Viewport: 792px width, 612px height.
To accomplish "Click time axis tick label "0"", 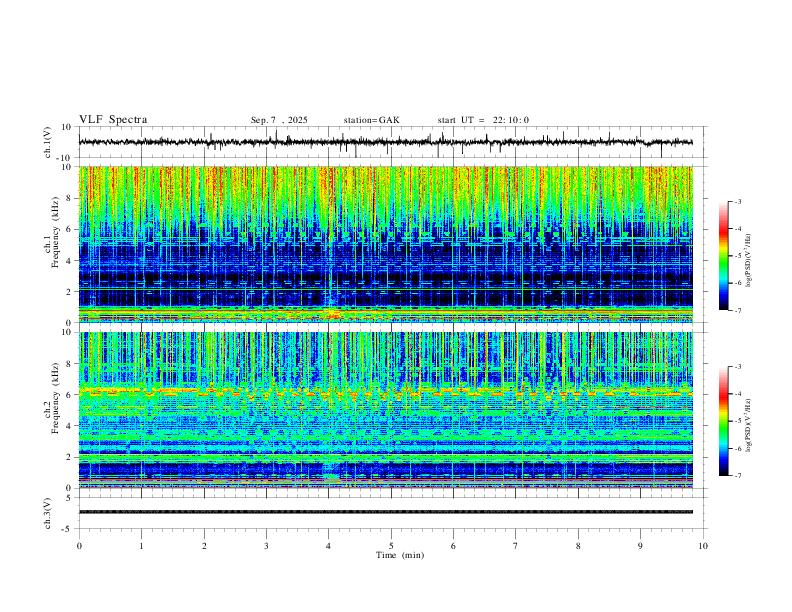I will click(x=79, y=546).
